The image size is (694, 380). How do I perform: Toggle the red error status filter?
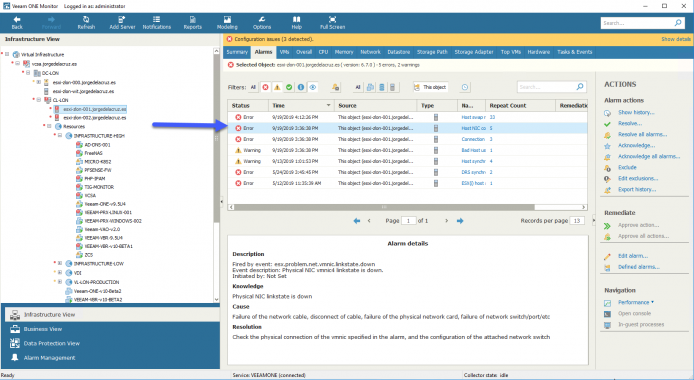coord(265,87)
